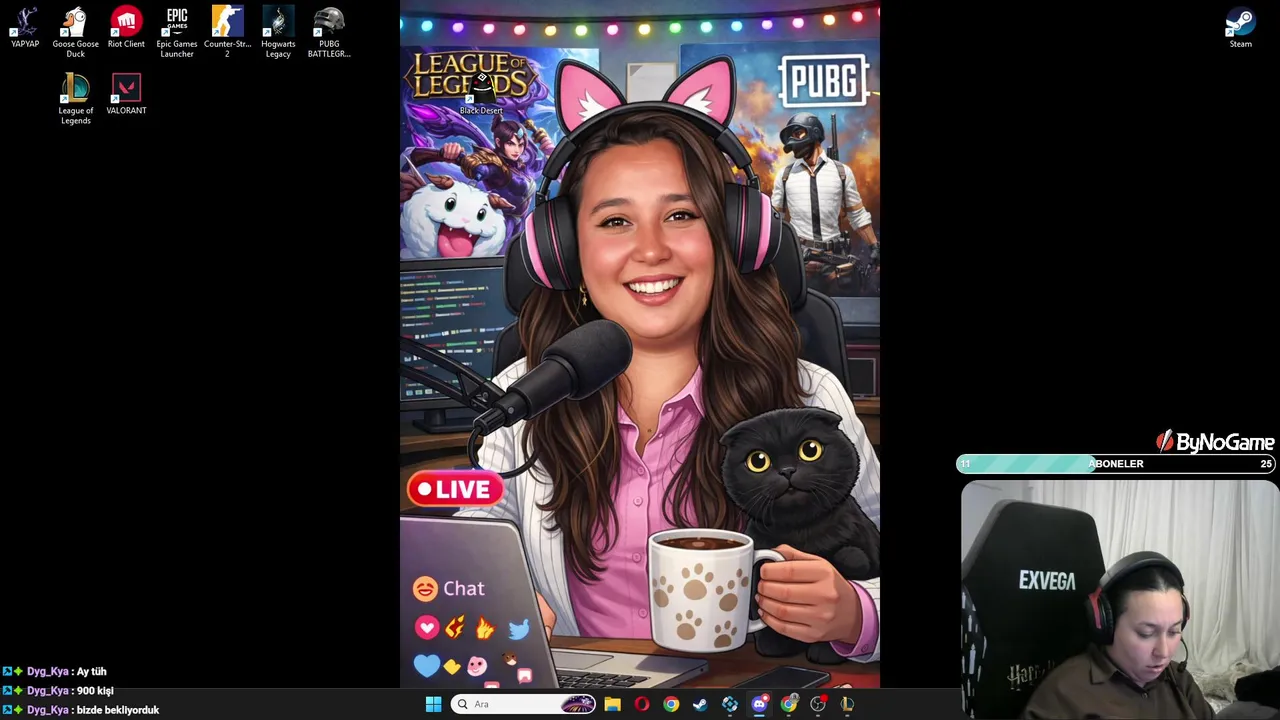This screenshot has width=1280, height=720.
Task: Open the Epic Games Launcher shortcut
Action: [177, 33]
